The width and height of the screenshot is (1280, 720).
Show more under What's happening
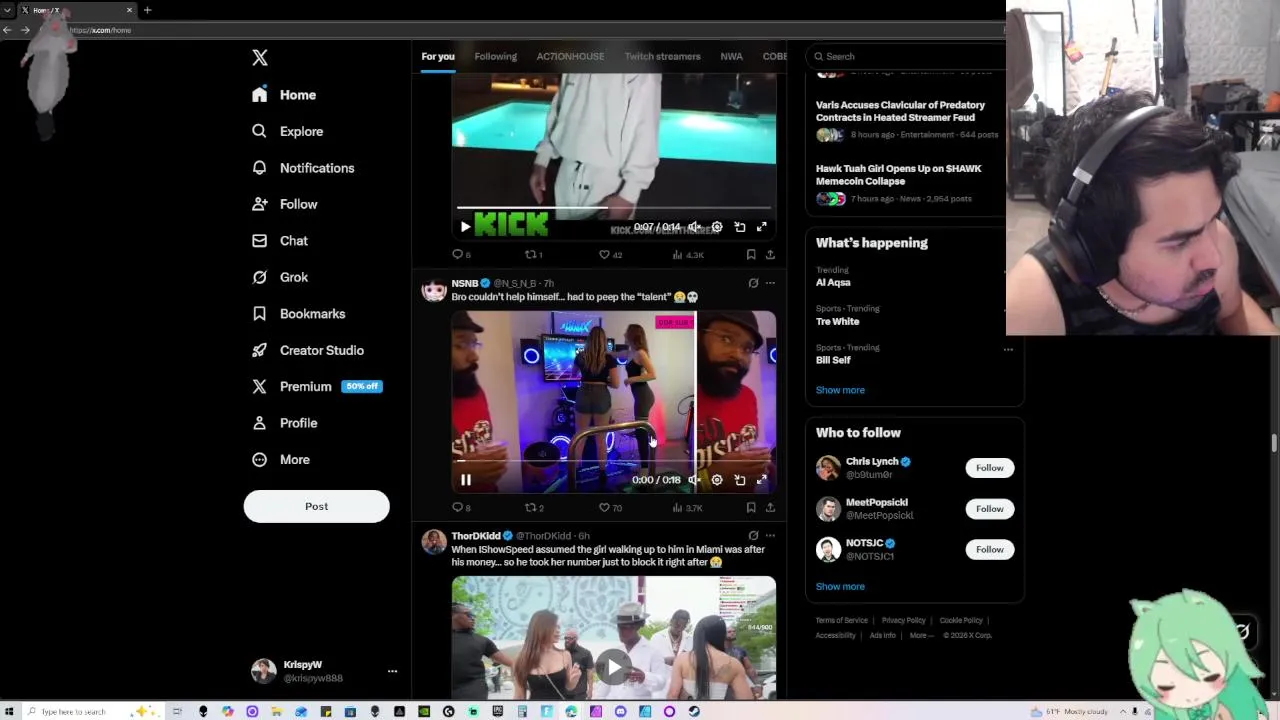840,390
